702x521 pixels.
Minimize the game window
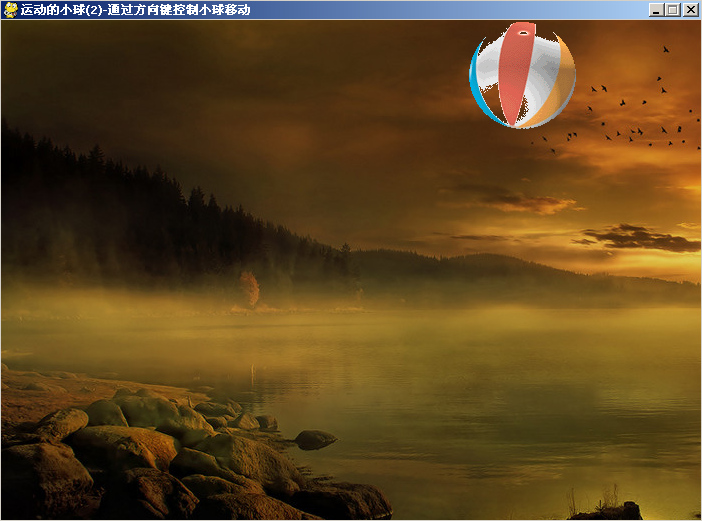(656, 10)
